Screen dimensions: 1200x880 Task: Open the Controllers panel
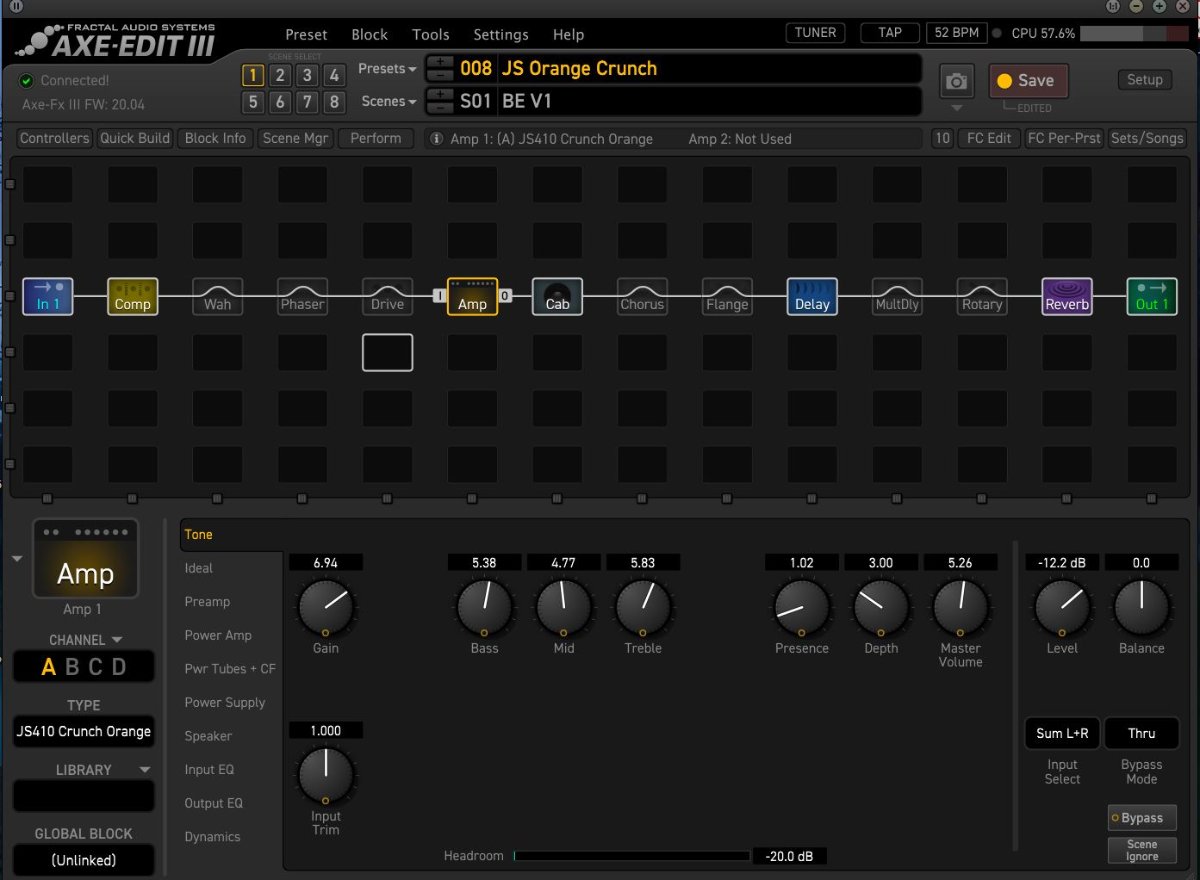pos(54,139)
